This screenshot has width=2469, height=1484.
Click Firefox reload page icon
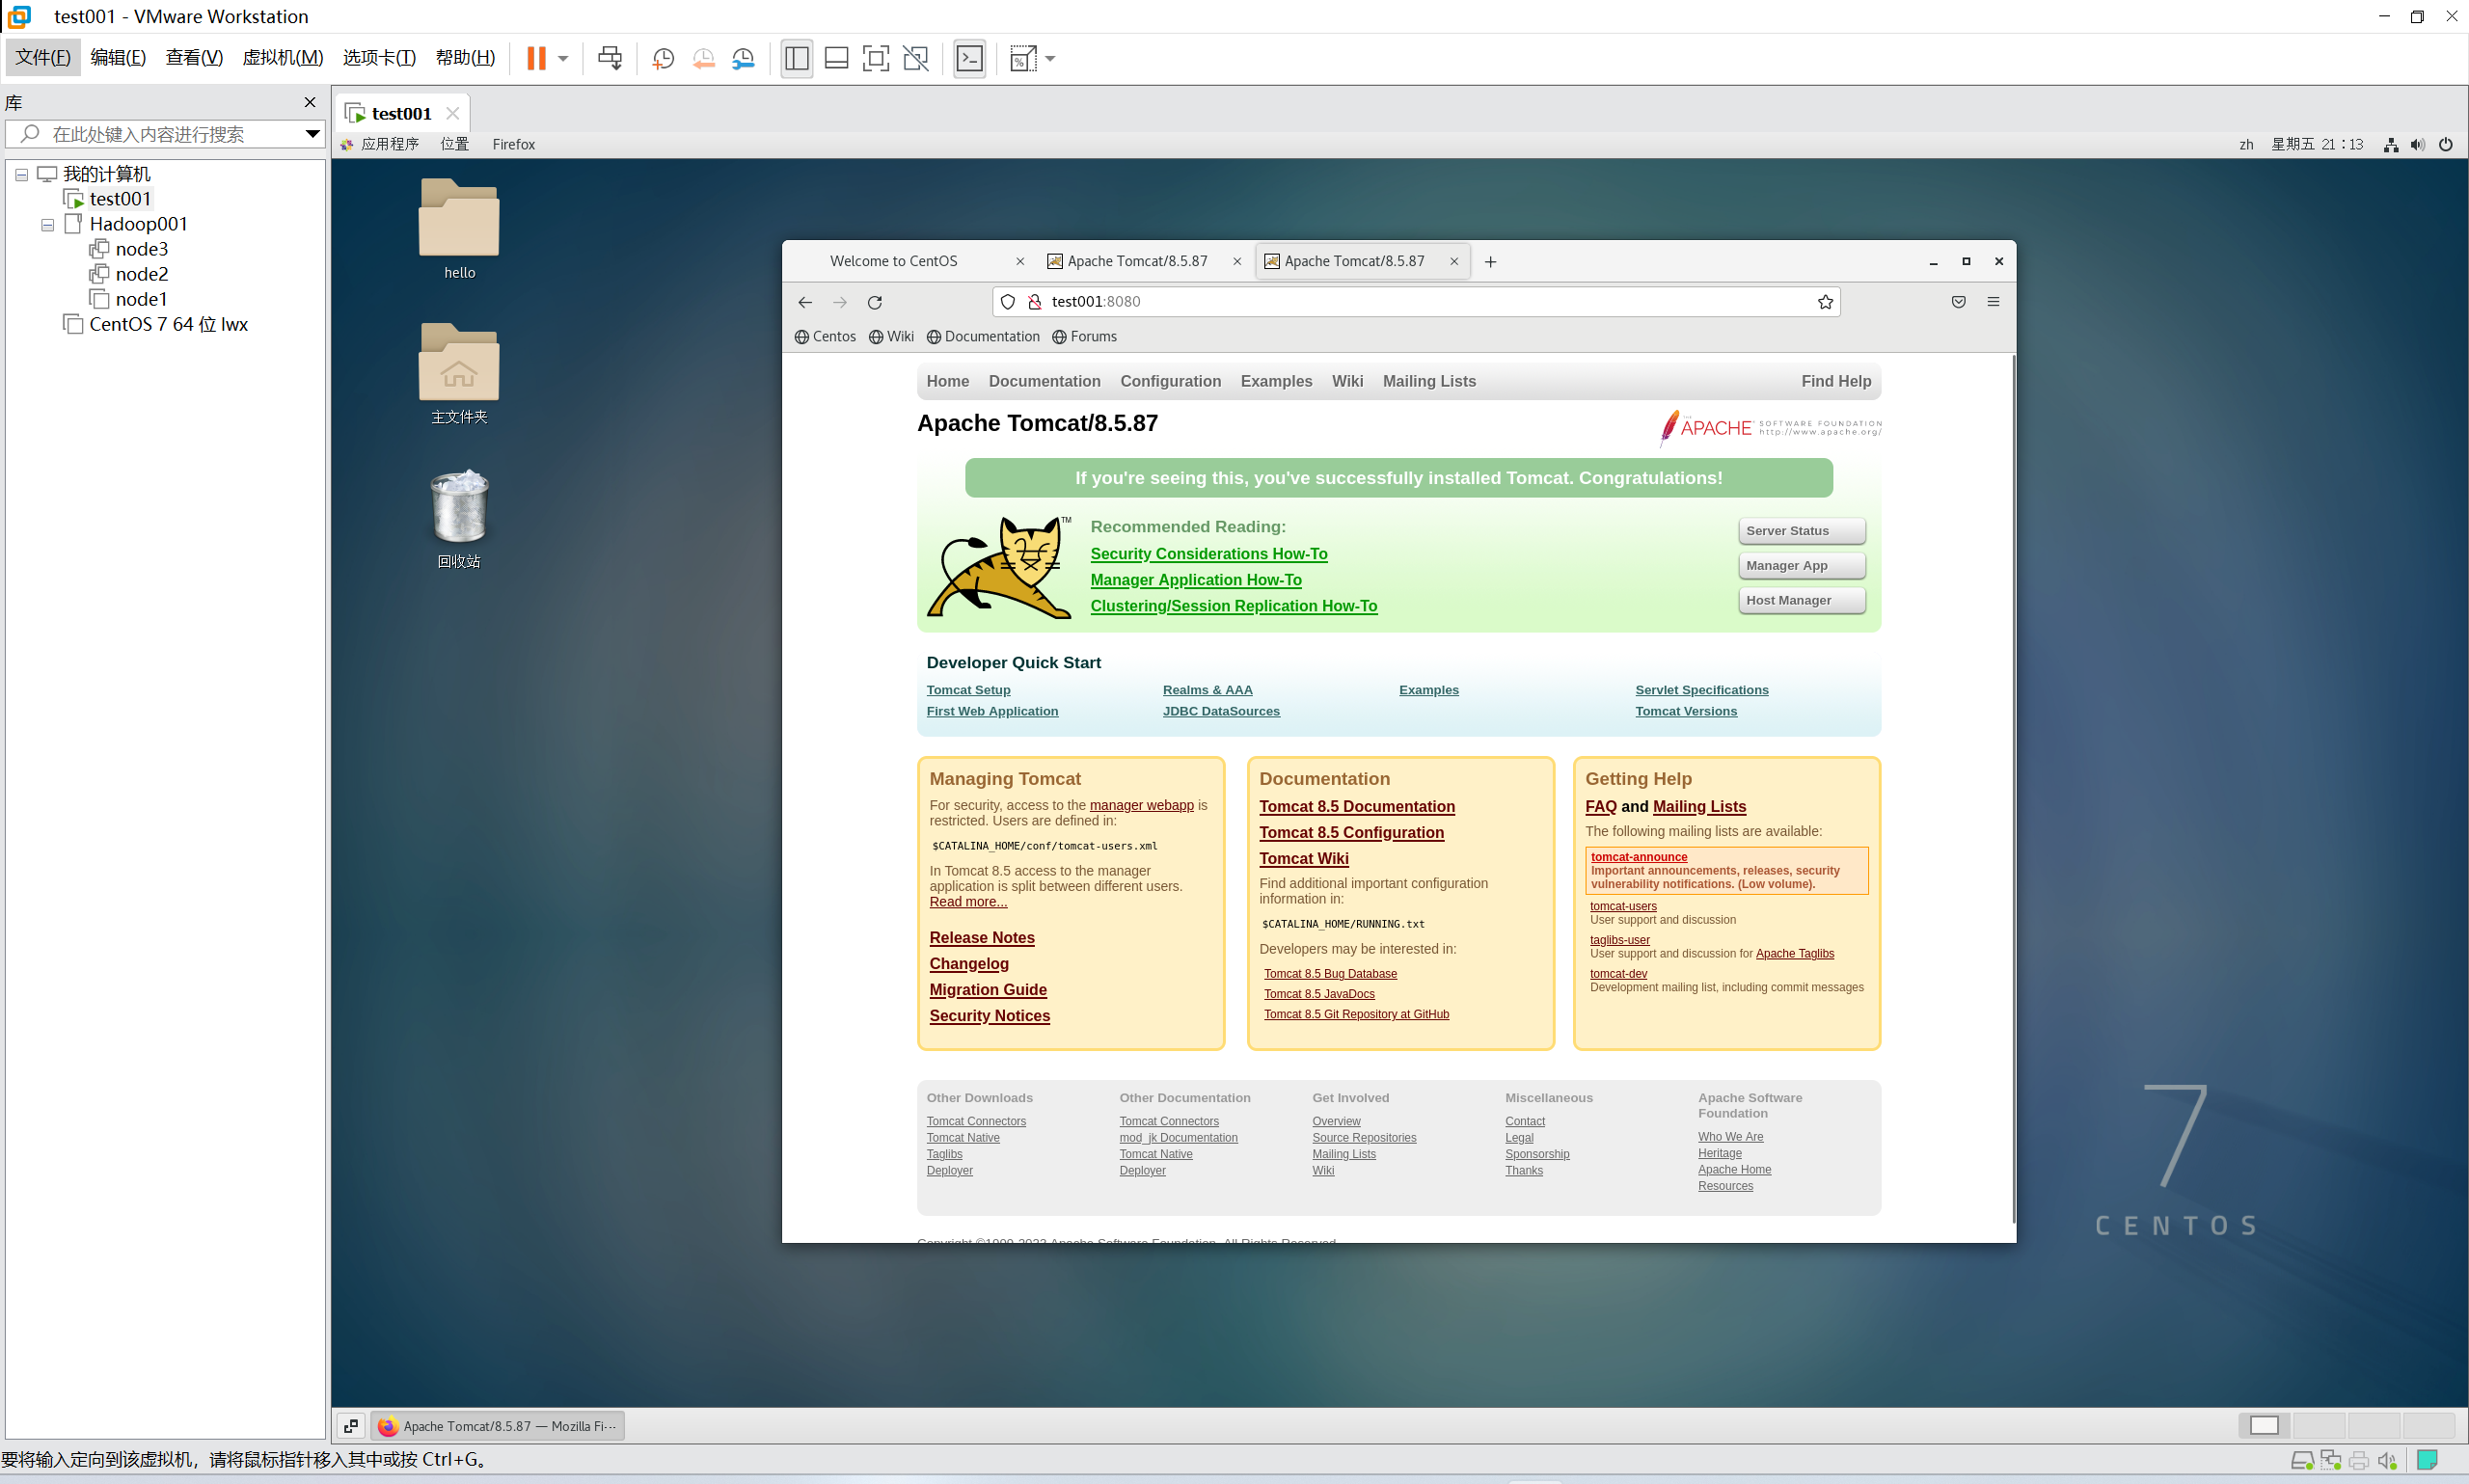click(875, 302)
